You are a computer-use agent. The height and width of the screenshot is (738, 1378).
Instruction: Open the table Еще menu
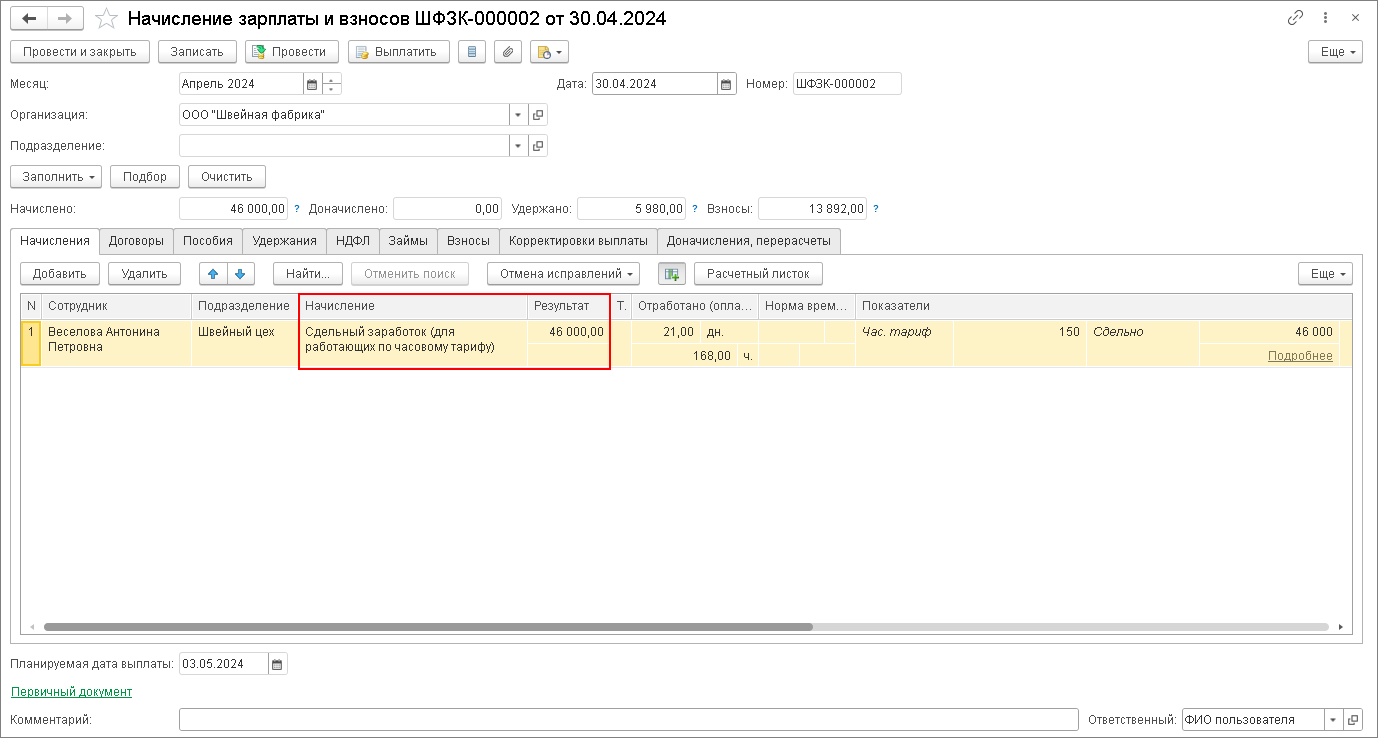pos(1325,273)
